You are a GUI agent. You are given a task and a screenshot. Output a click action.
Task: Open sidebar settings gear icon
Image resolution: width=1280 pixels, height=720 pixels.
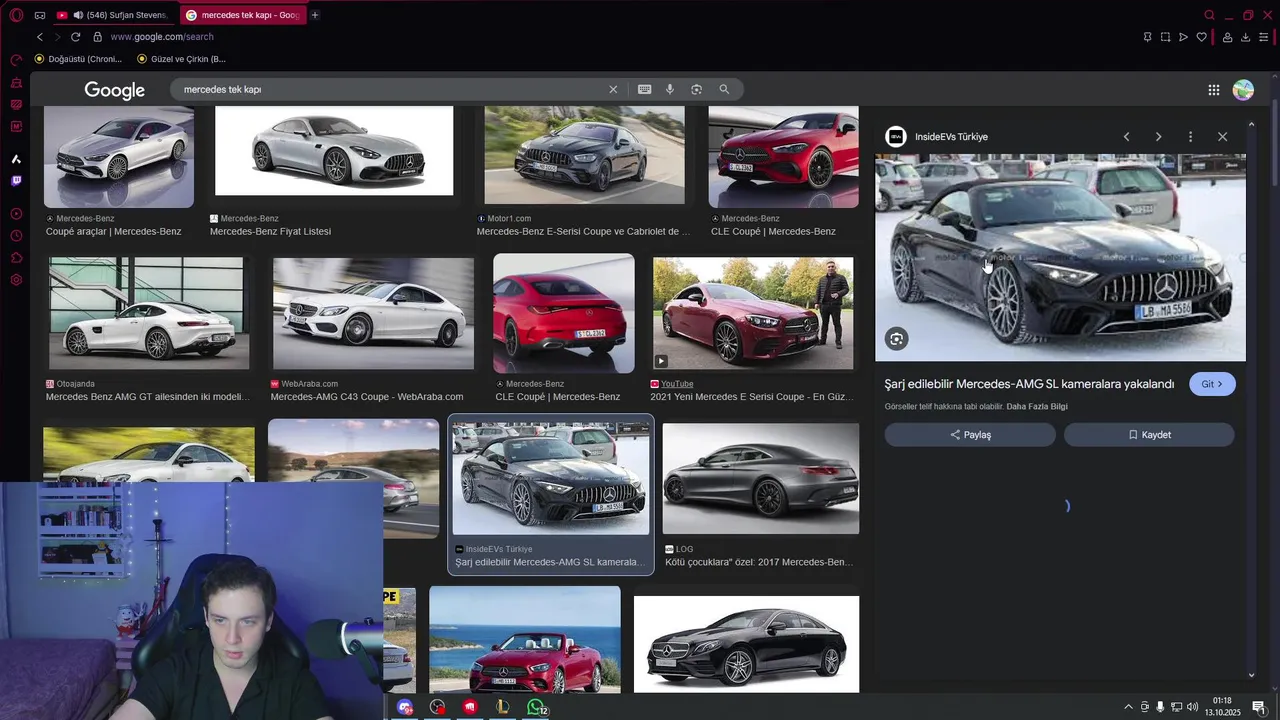16,280
